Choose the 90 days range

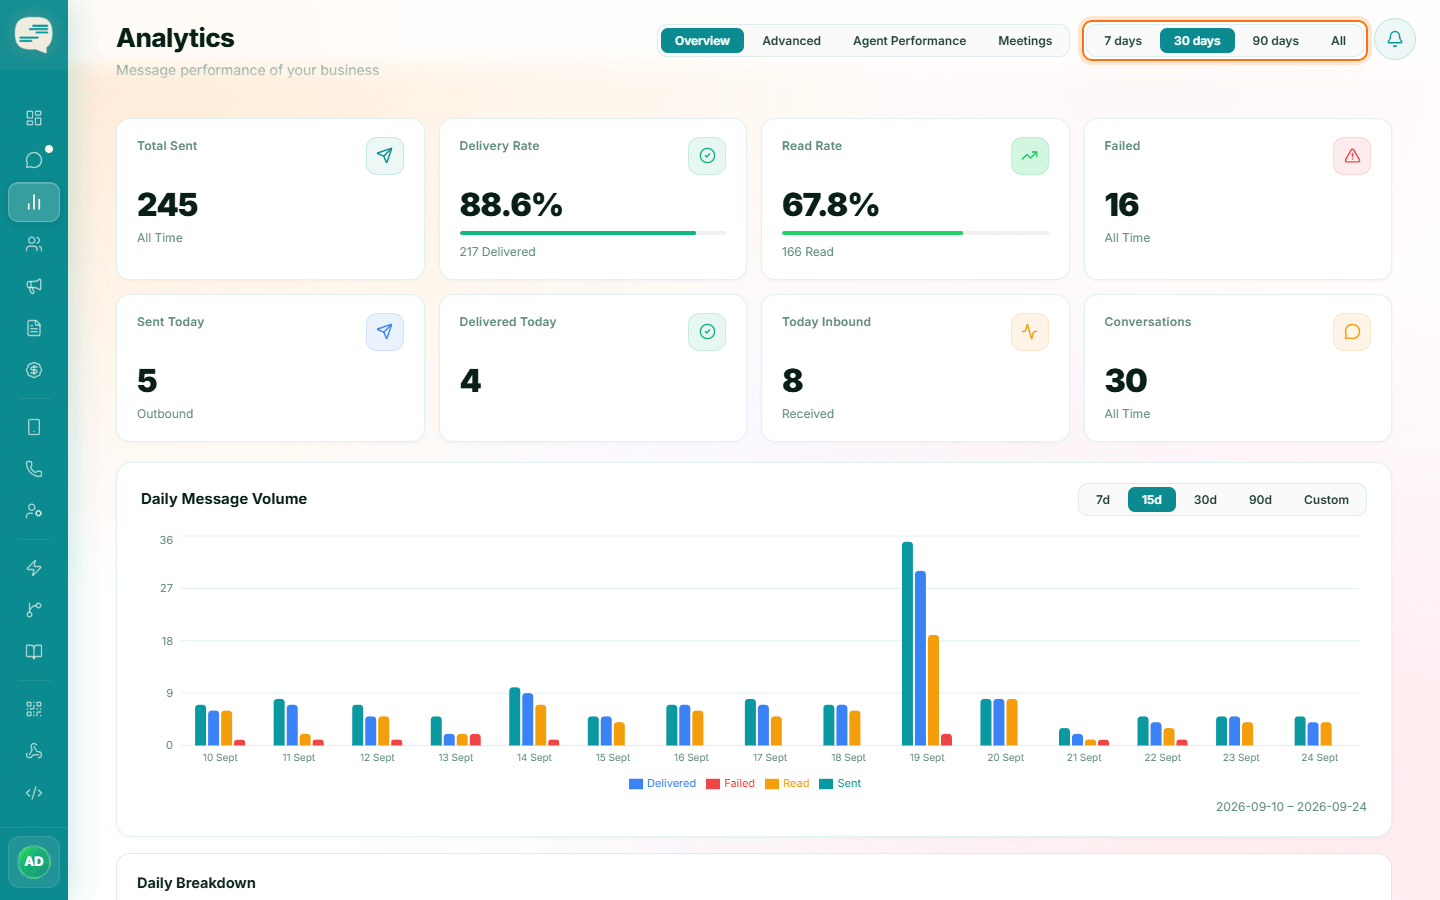point(1275,41)
